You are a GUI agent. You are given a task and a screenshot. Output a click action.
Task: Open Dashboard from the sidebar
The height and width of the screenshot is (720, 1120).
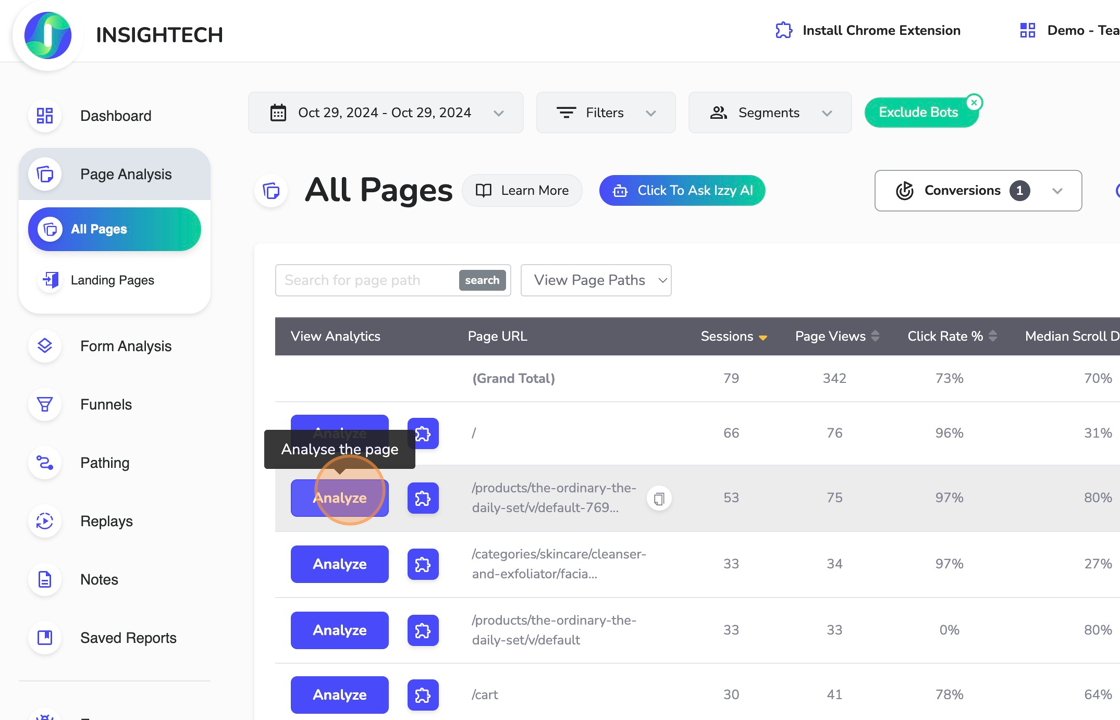pos(115,116)
